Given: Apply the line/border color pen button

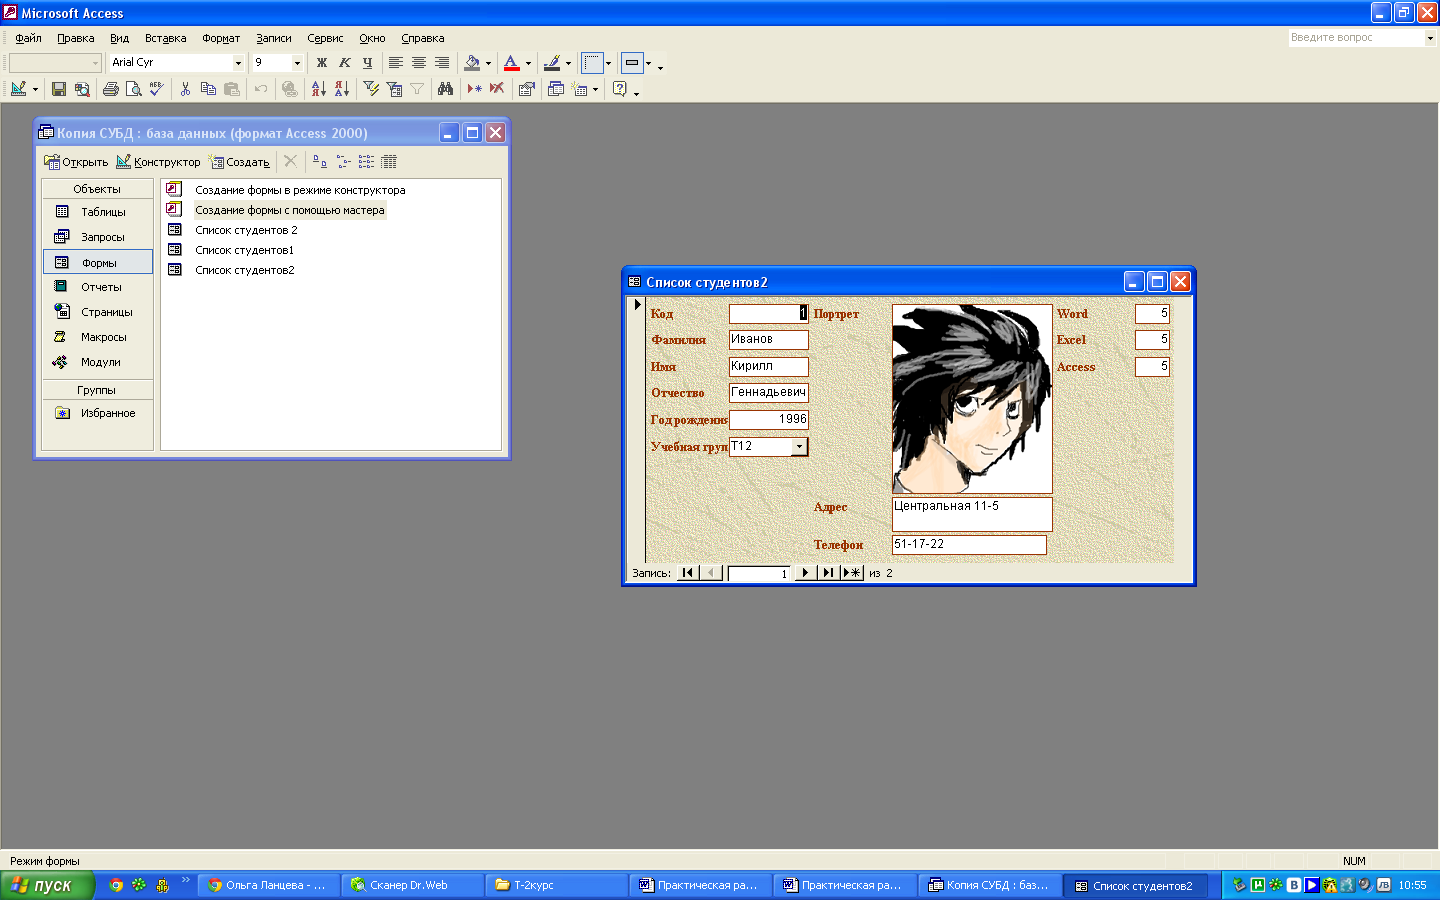Looking at the screenshot, I should (x=552, y=63).
